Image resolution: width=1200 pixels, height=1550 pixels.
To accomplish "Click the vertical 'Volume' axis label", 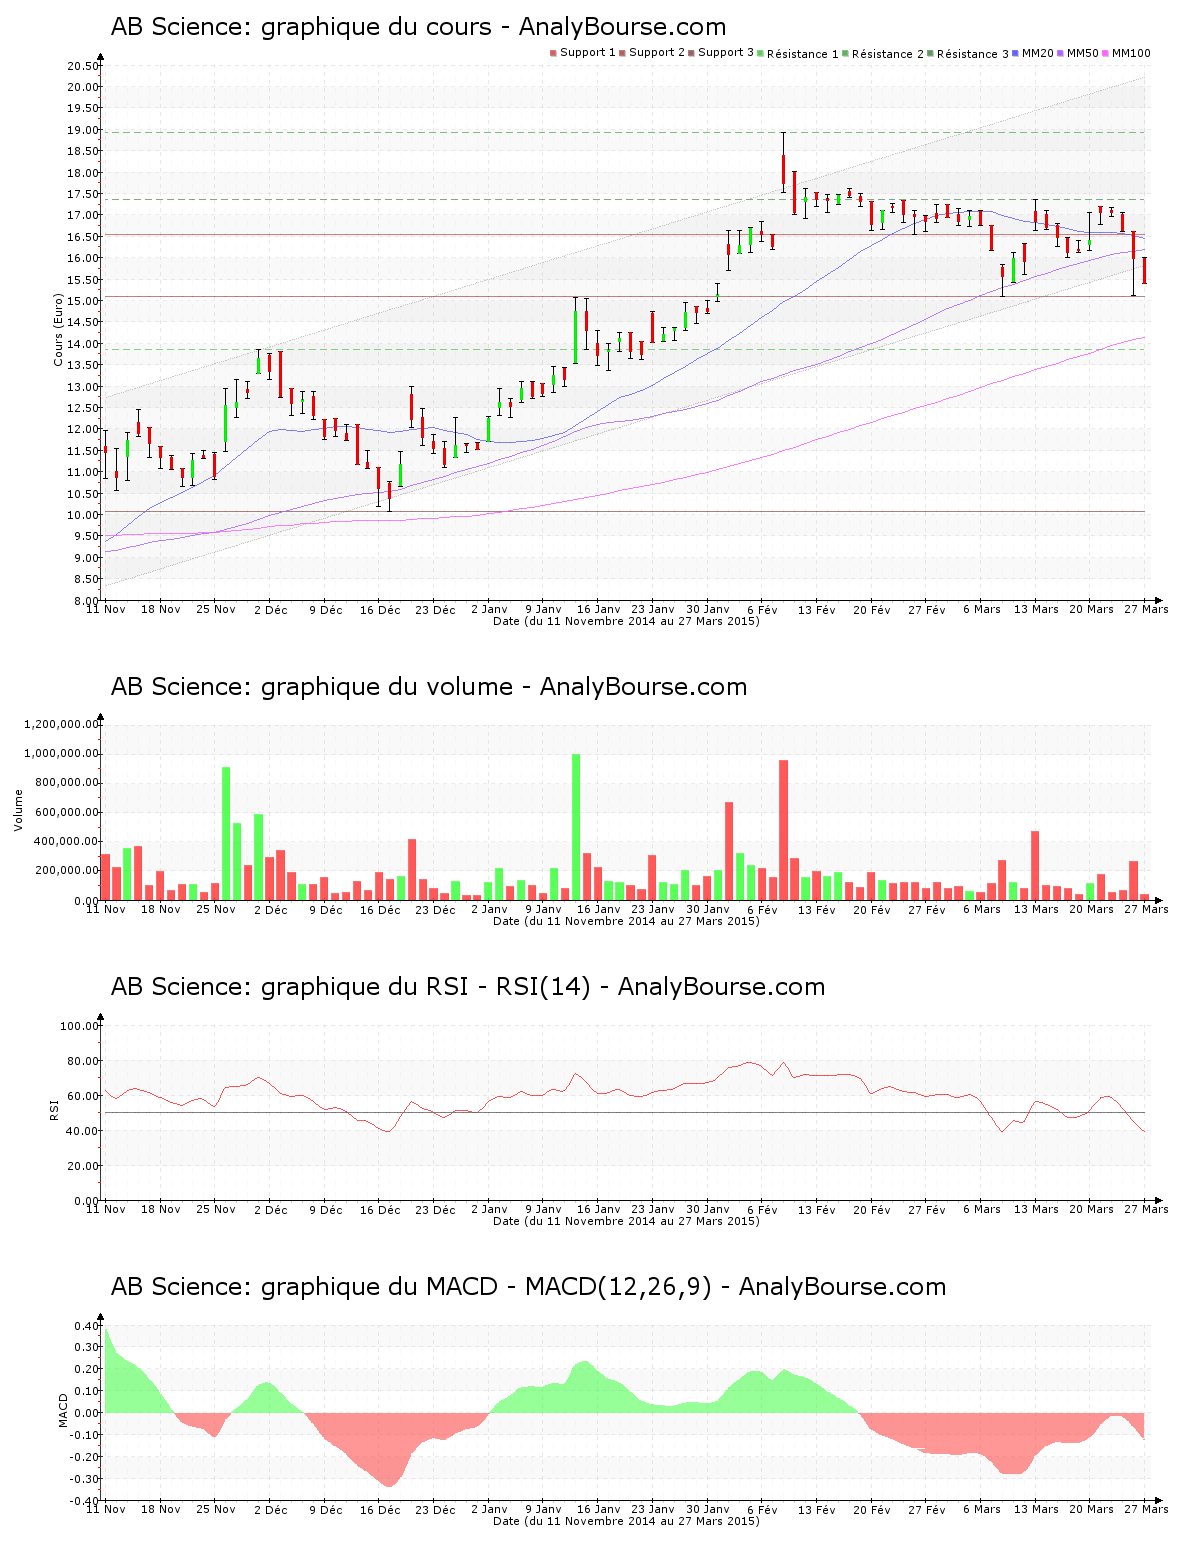I will click(x=18, y=810).
